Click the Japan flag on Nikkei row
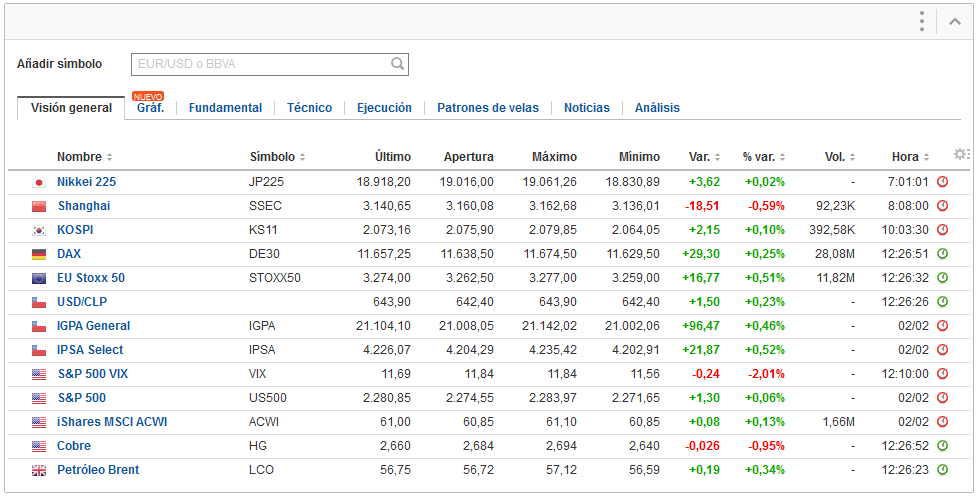978x499 pixels. point(39,183)
